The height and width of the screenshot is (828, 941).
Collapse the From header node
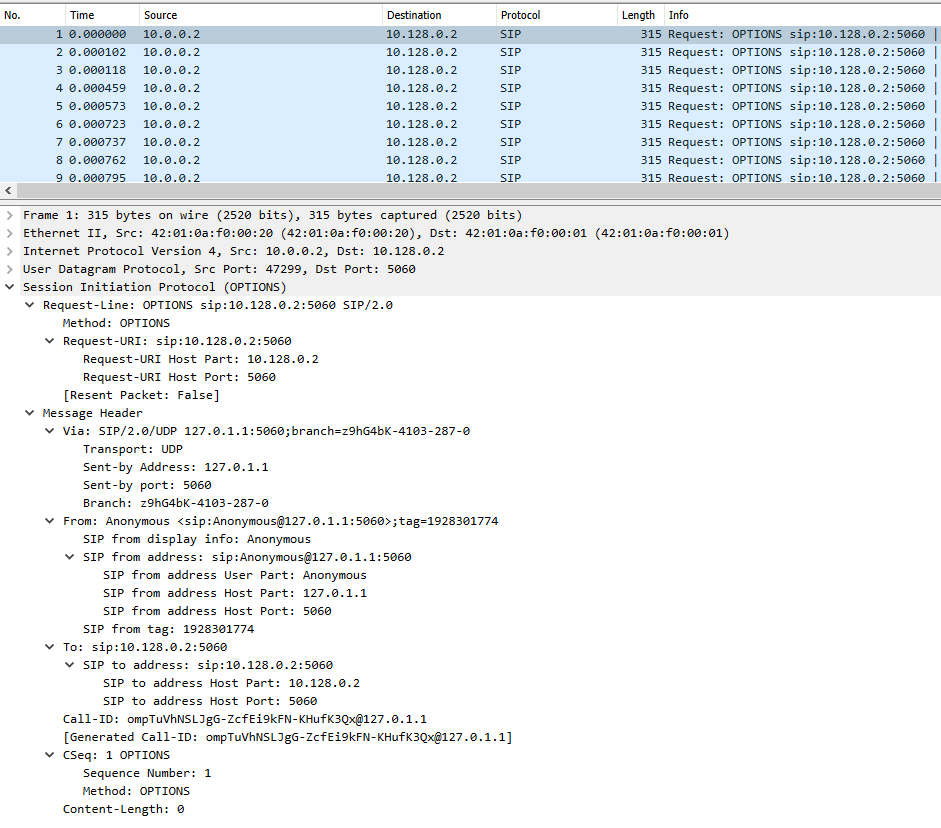click(50, 521)
